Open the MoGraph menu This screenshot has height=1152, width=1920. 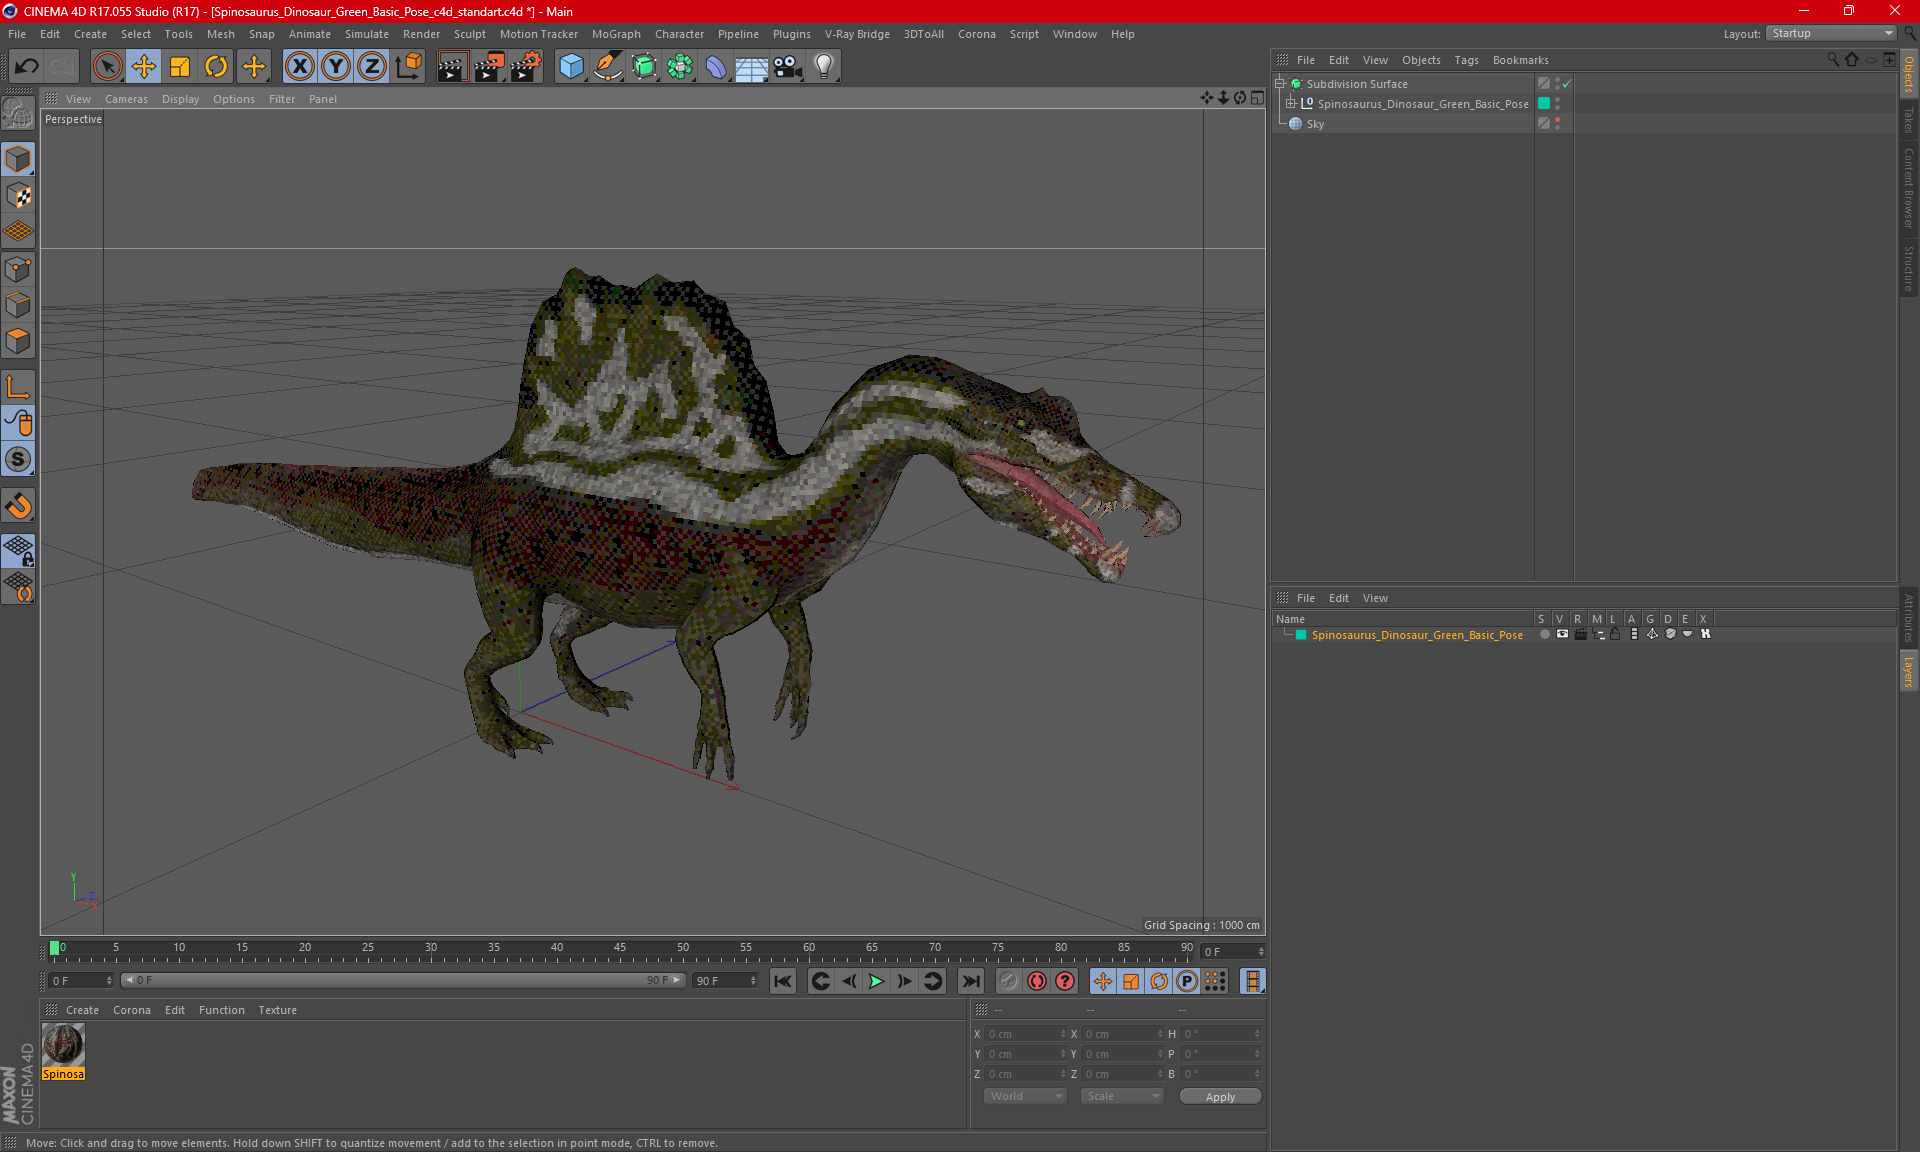[x=616, y=34]
